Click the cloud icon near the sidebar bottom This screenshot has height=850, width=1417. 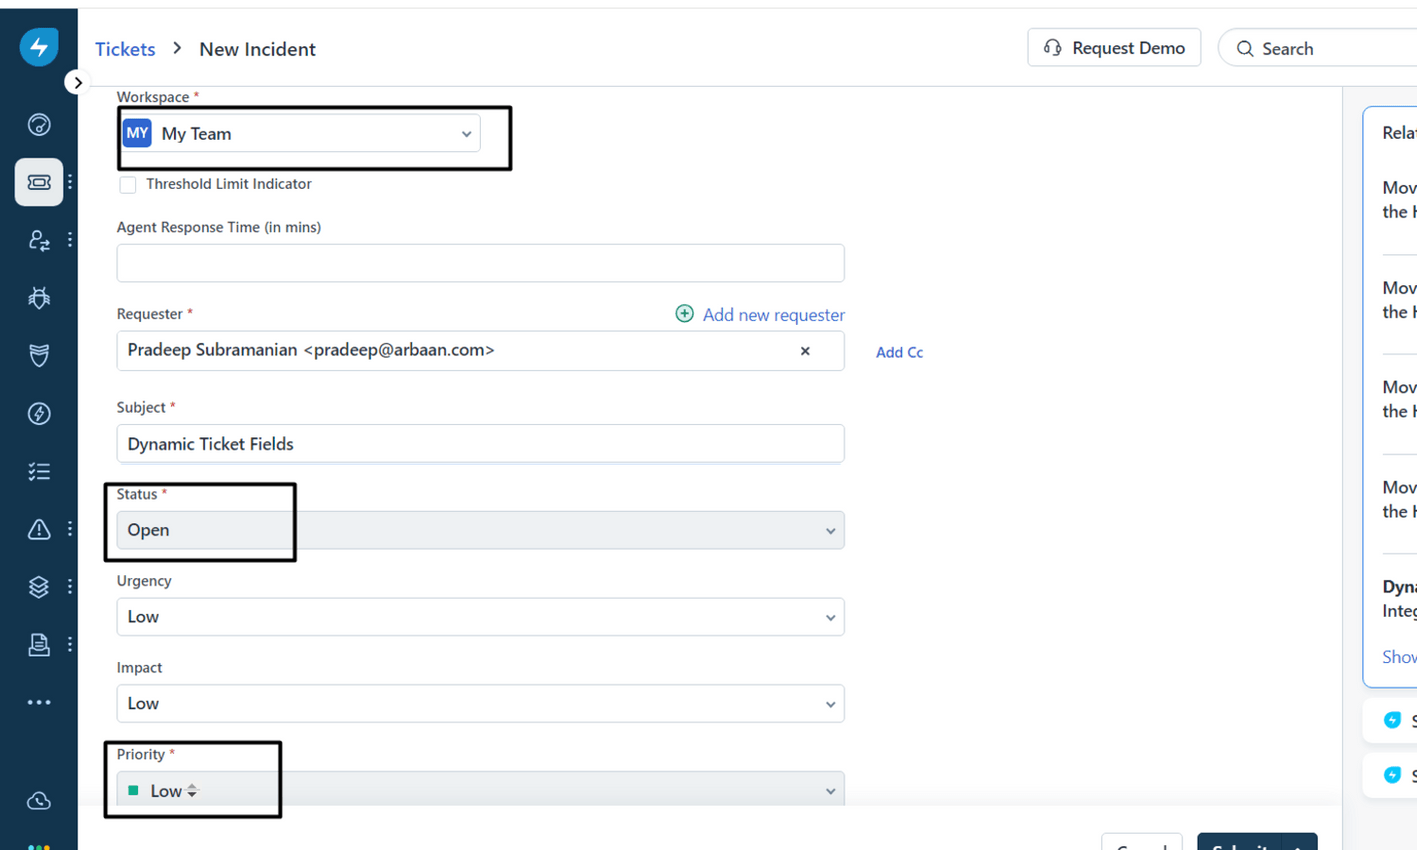click(38, 800)
